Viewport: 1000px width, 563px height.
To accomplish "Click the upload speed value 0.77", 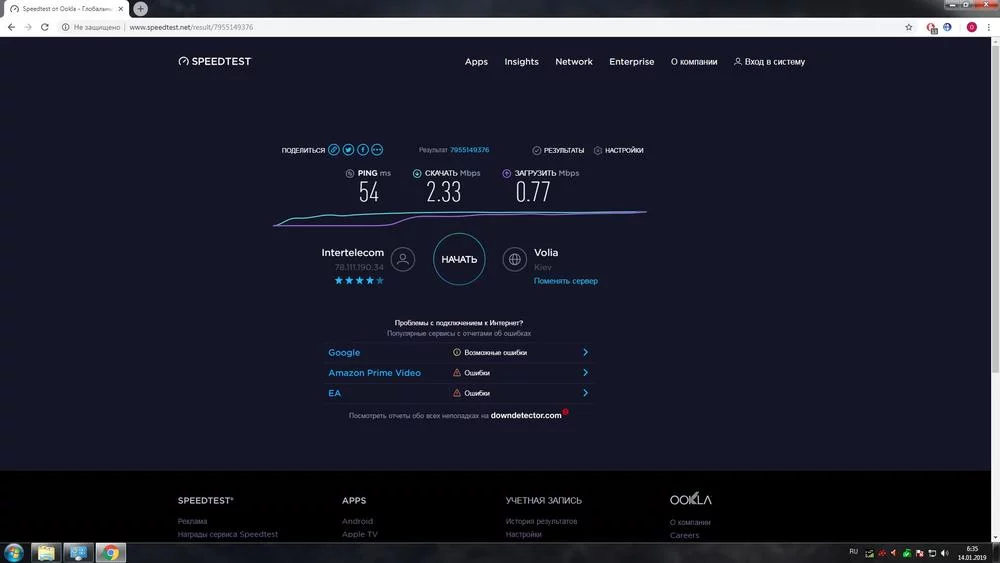I will tap(533, 192).
